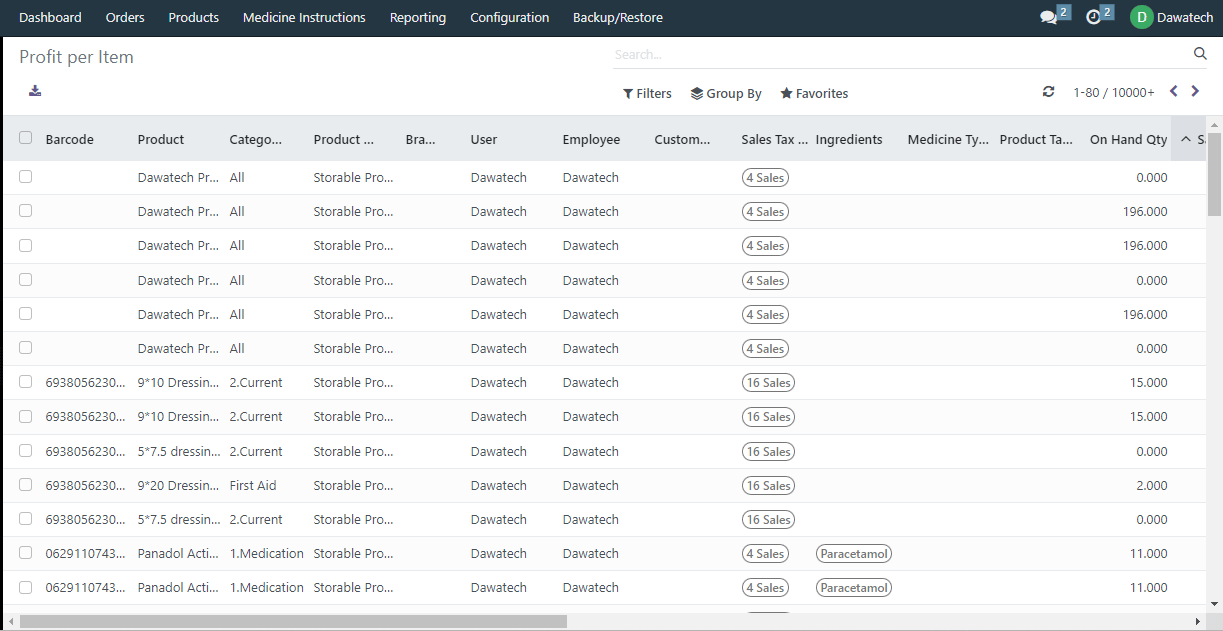The width and height of the screenshot is (1223, 631).
Task: Click the 9*20 Dressin... product cell
Action: point(179,485)
